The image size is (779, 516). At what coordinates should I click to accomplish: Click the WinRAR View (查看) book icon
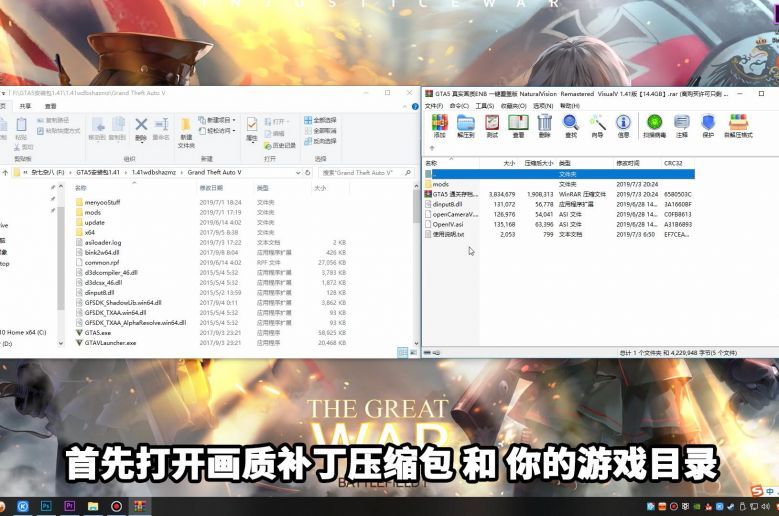click(518, 126)
